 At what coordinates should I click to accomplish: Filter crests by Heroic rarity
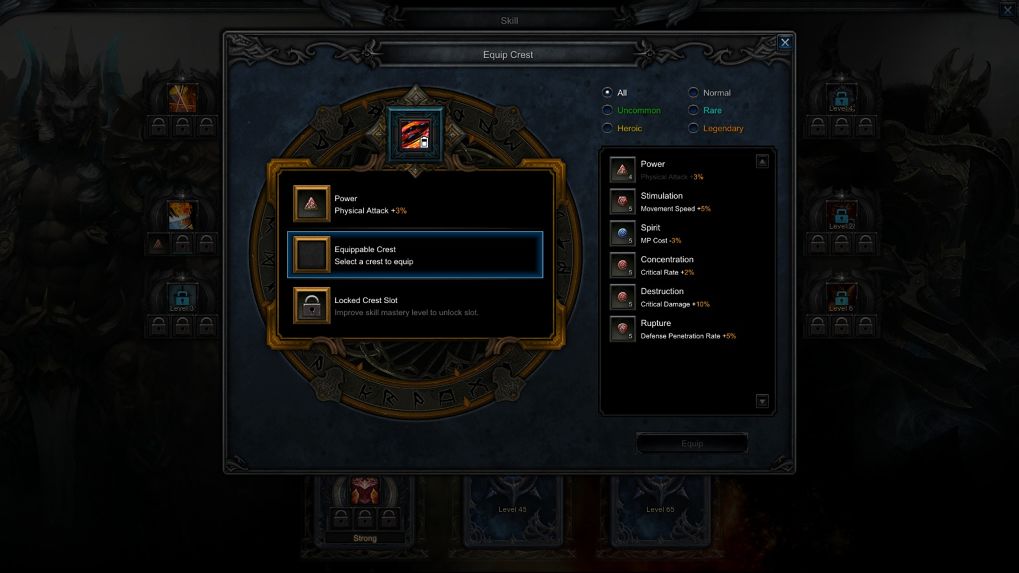pyautogui.click(x=607, y=128)
